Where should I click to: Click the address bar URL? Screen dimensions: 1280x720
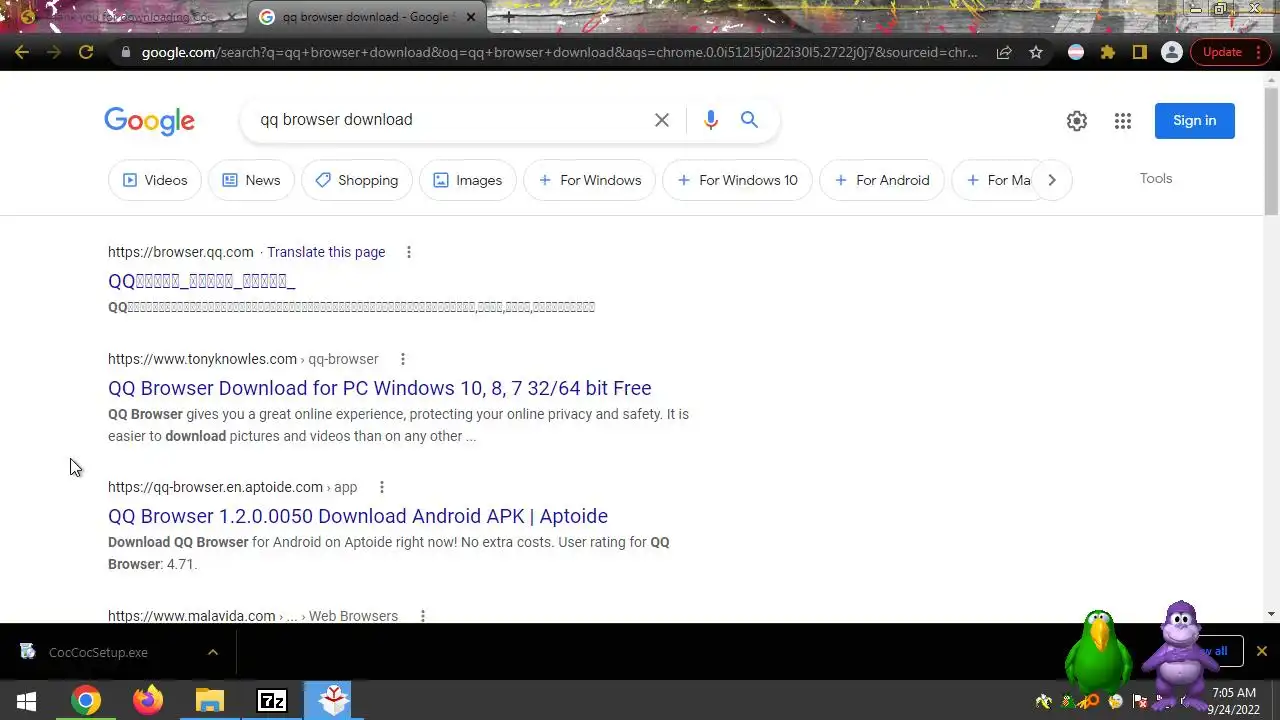coord(559,52)
